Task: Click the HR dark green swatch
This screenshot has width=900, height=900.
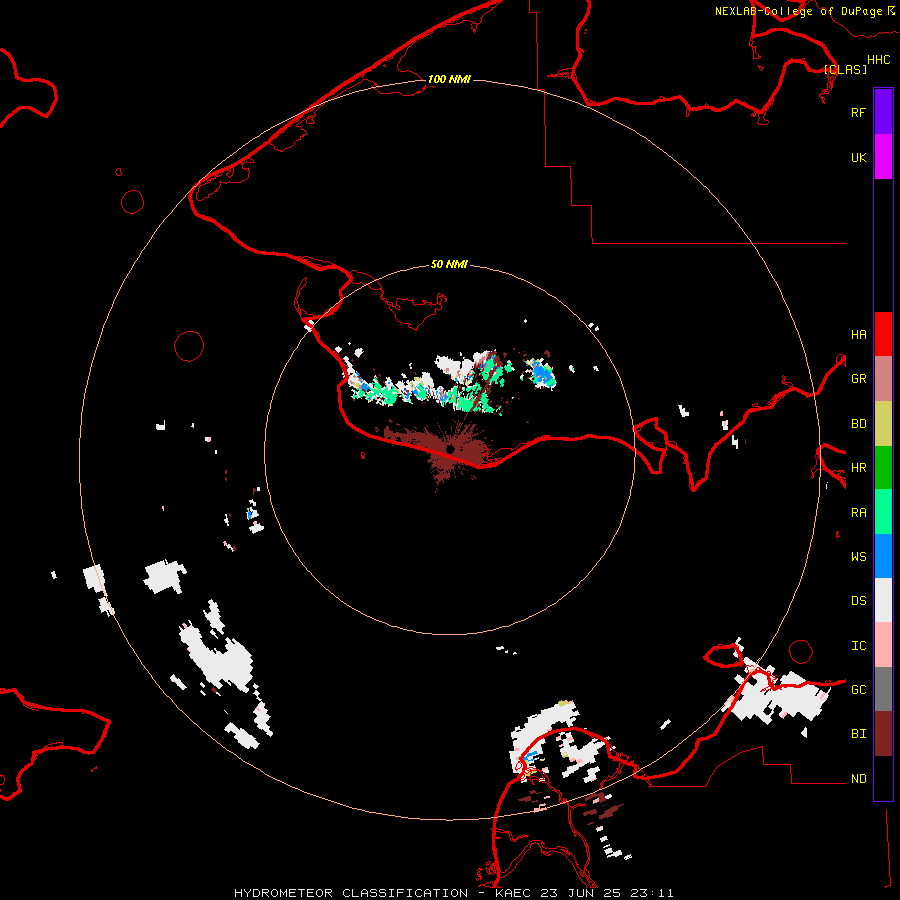Action: 883,468
